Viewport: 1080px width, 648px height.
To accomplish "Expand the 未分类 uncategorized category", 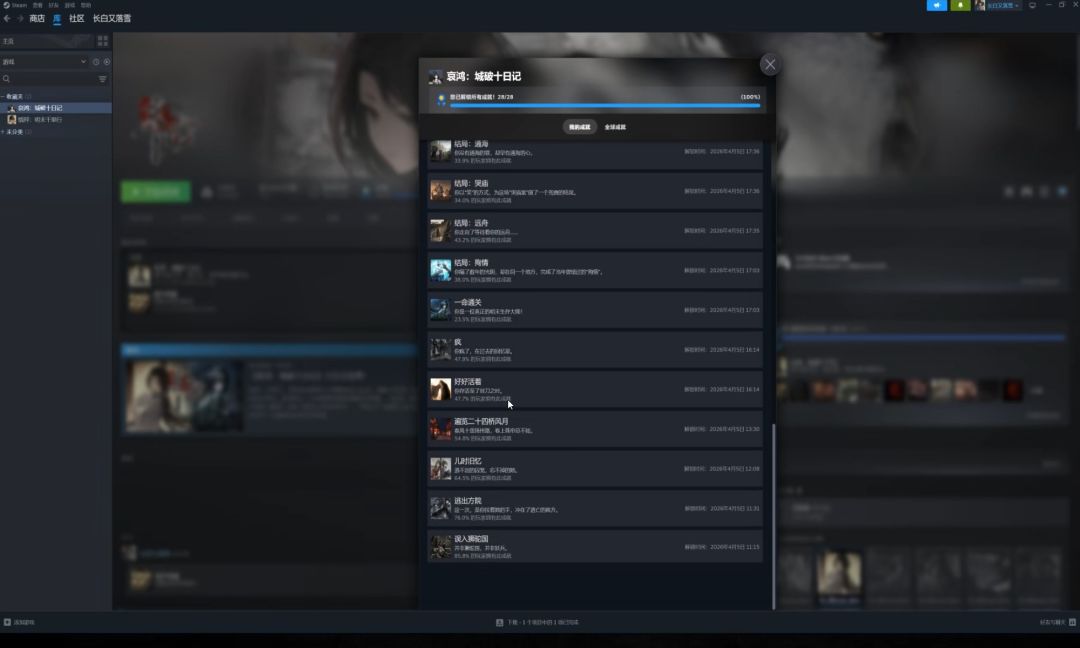I will click(x=14, y=132).
